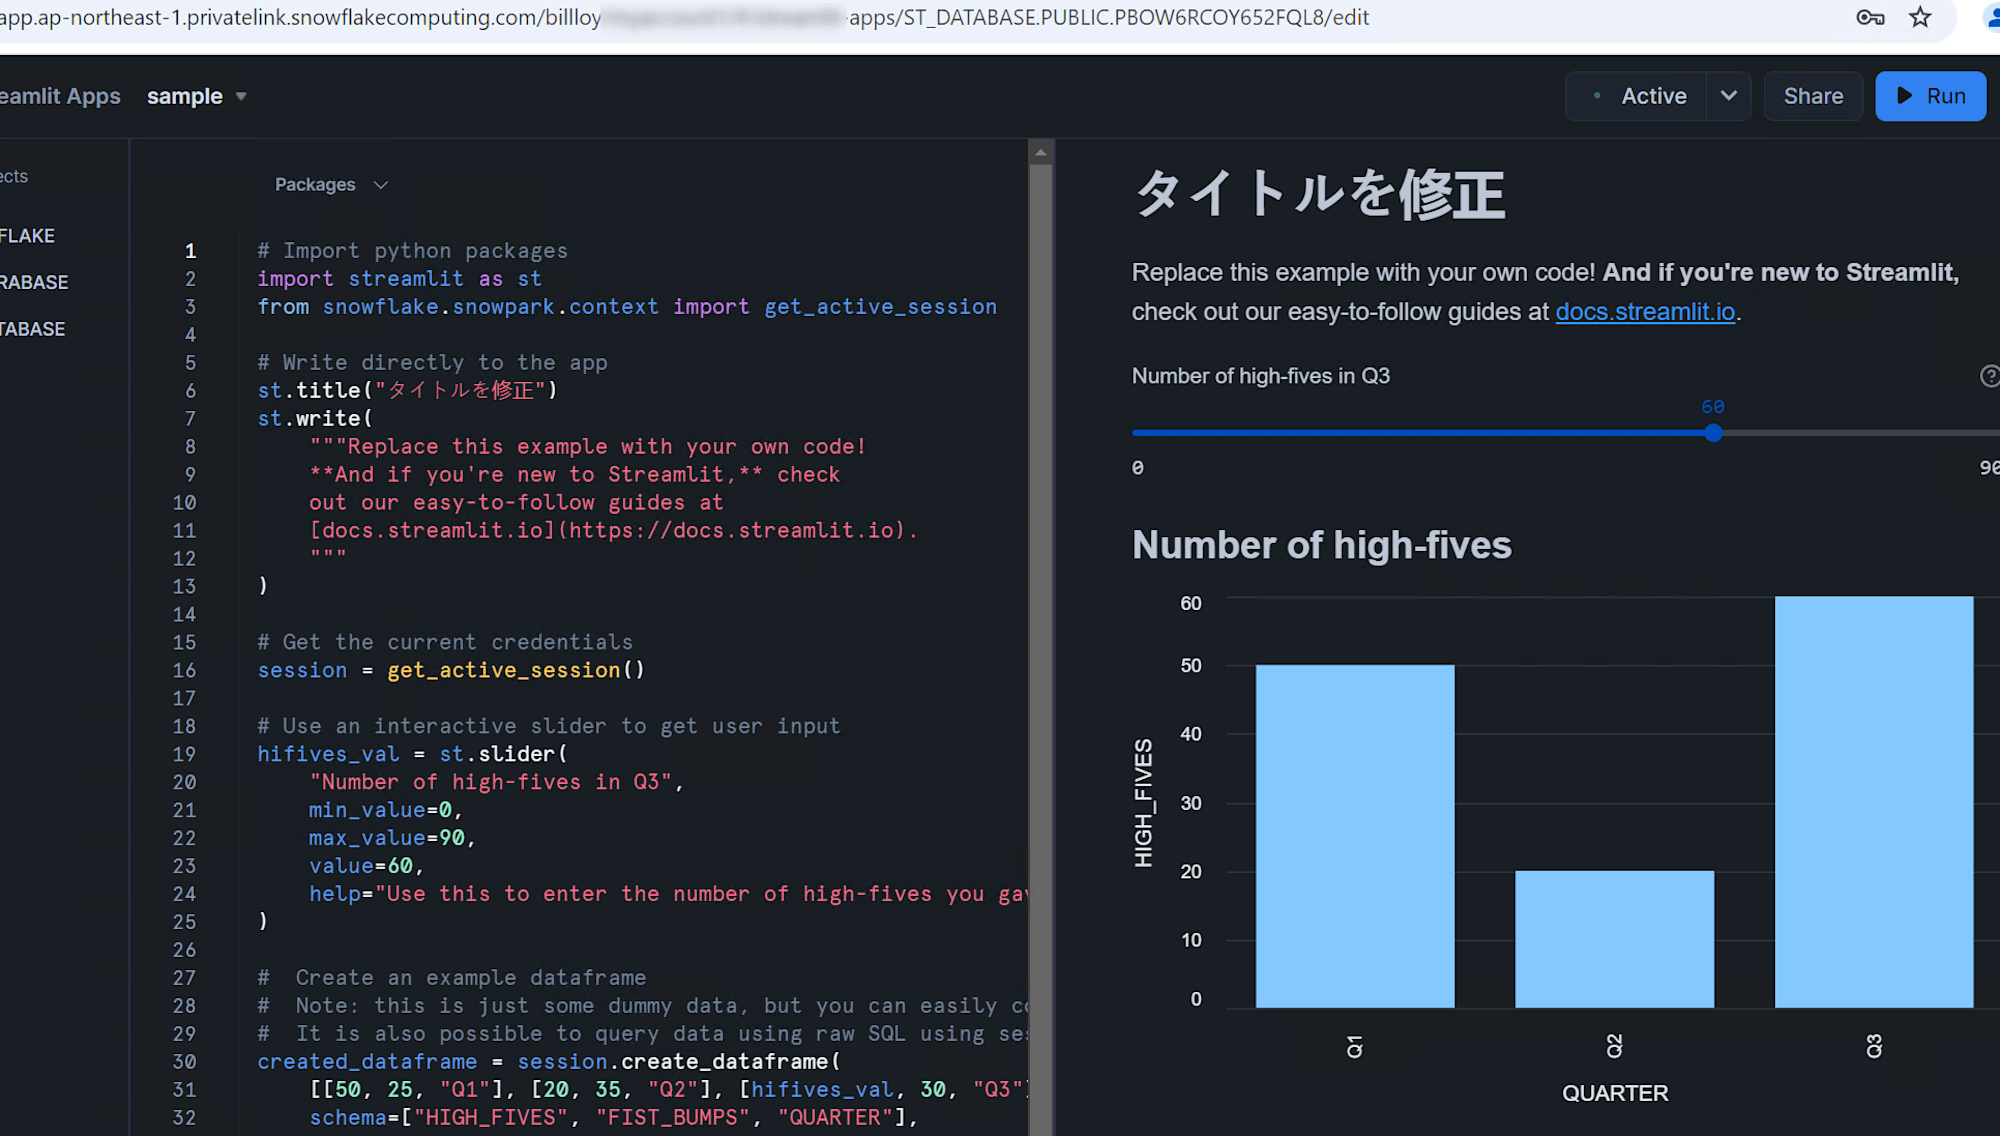Place cursor on the st.title line
The width and height of the screenshot is (2000, 1136).
coord(407,391)
